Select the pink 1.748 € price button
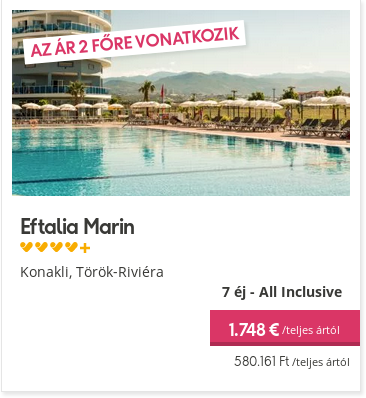Image resolution: width=366 pixels, height=398 pixels. (x=285, y=328)
